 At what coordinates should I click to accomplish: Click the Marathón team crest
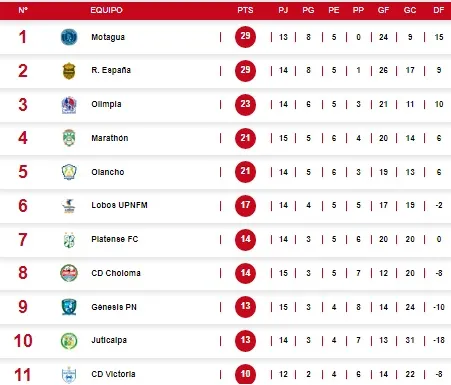(x=69, y=138)
